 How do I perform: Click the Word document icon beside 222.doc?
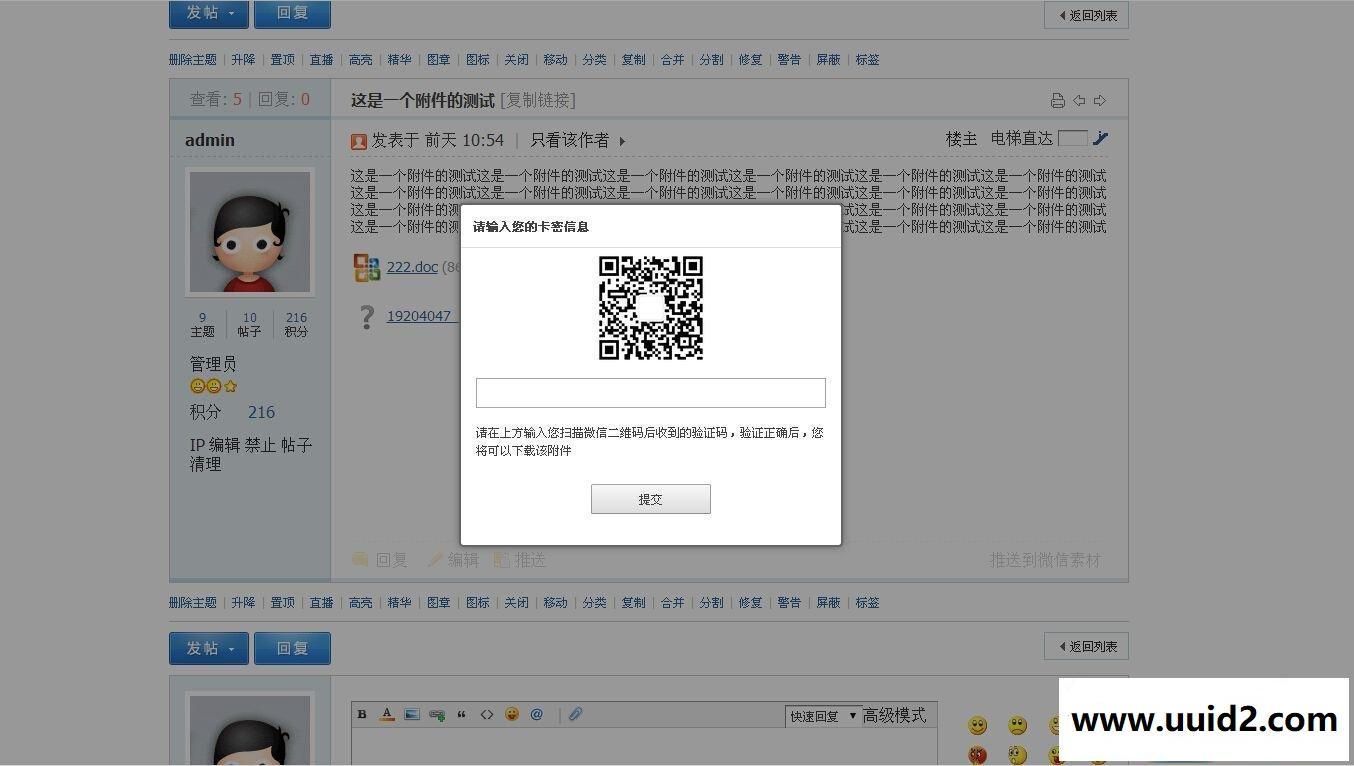(x=366, y=266)
